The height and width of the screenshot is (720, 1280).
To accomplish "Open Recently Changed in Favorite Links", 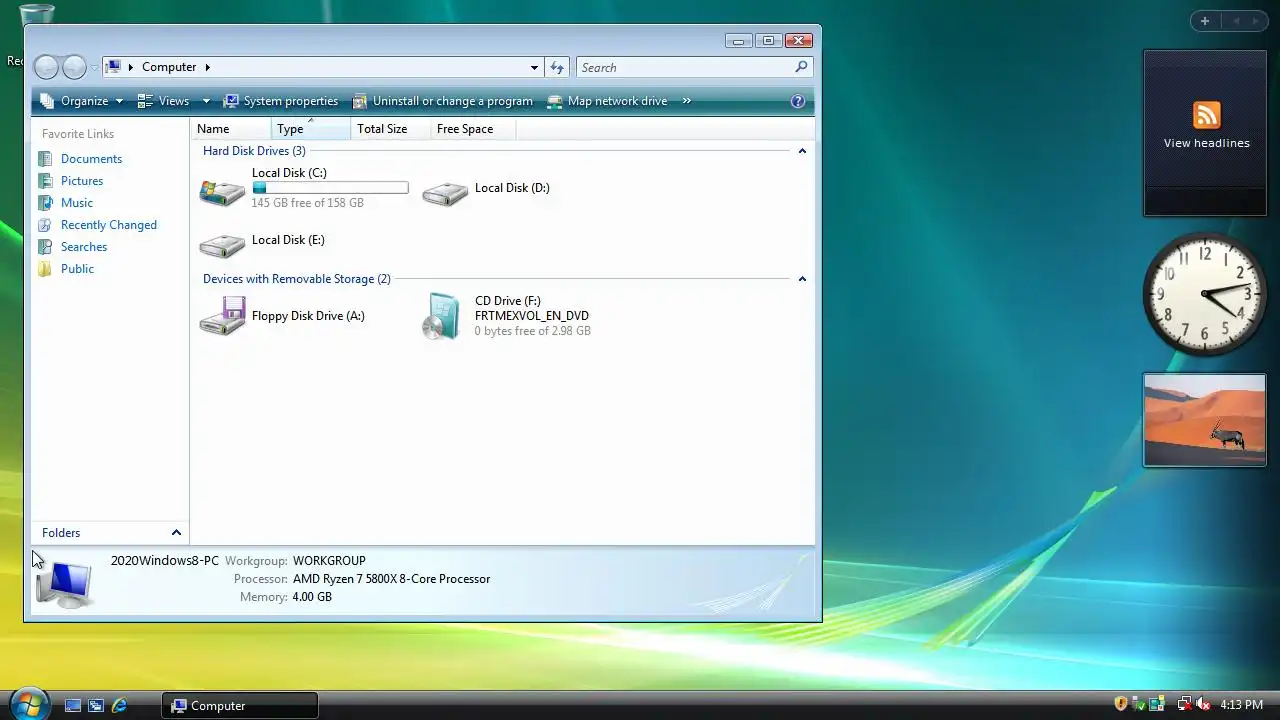I will pos(109,225).
